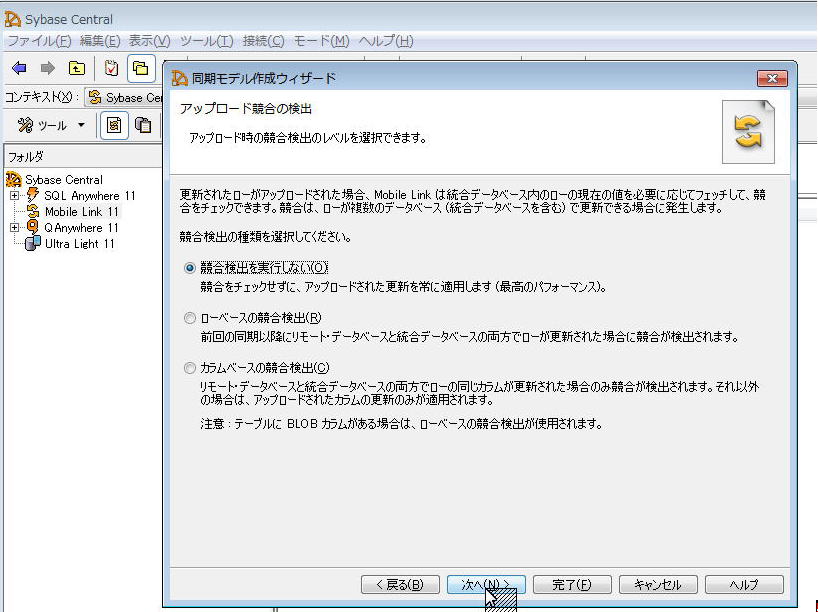Choose column-based conflict detection radio button

click(190, 368)
